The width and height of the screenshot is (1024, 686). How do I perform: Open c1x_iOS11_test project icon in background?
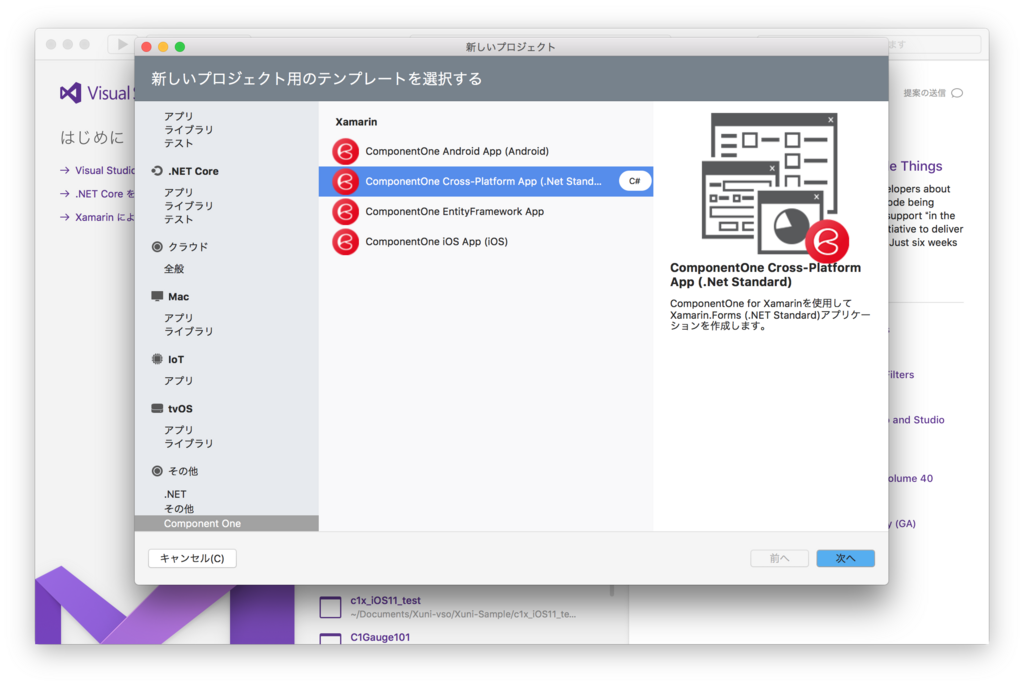(330, 607)
